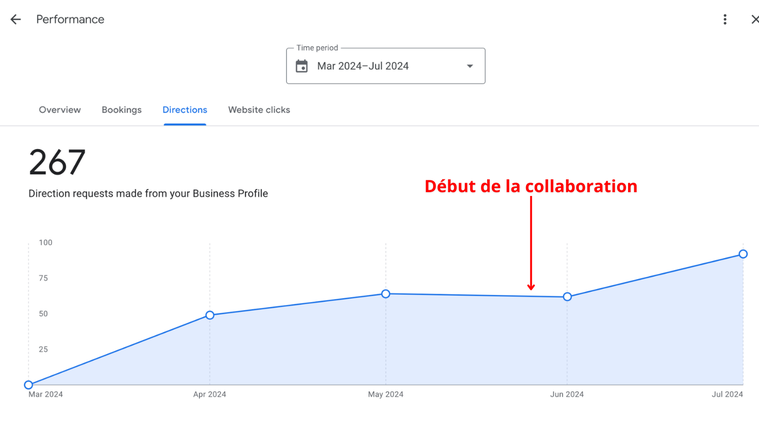Select the Directions tab

pos(185,110)
